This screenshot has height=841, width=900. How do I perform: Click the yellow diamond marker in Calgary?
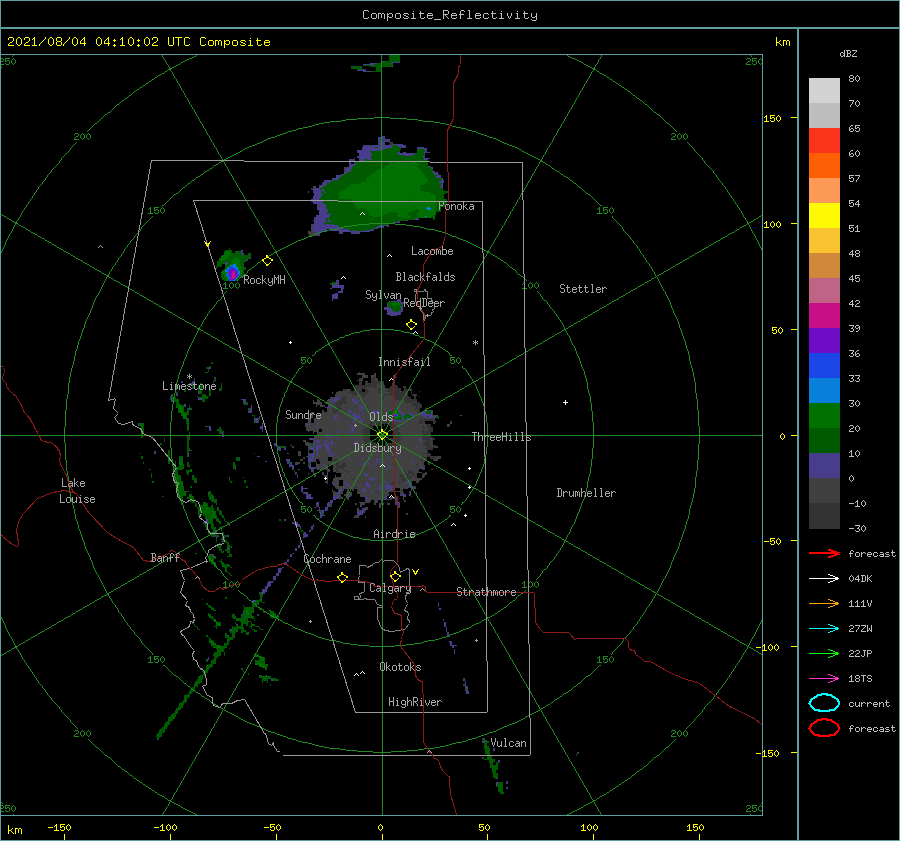[395, 576]
